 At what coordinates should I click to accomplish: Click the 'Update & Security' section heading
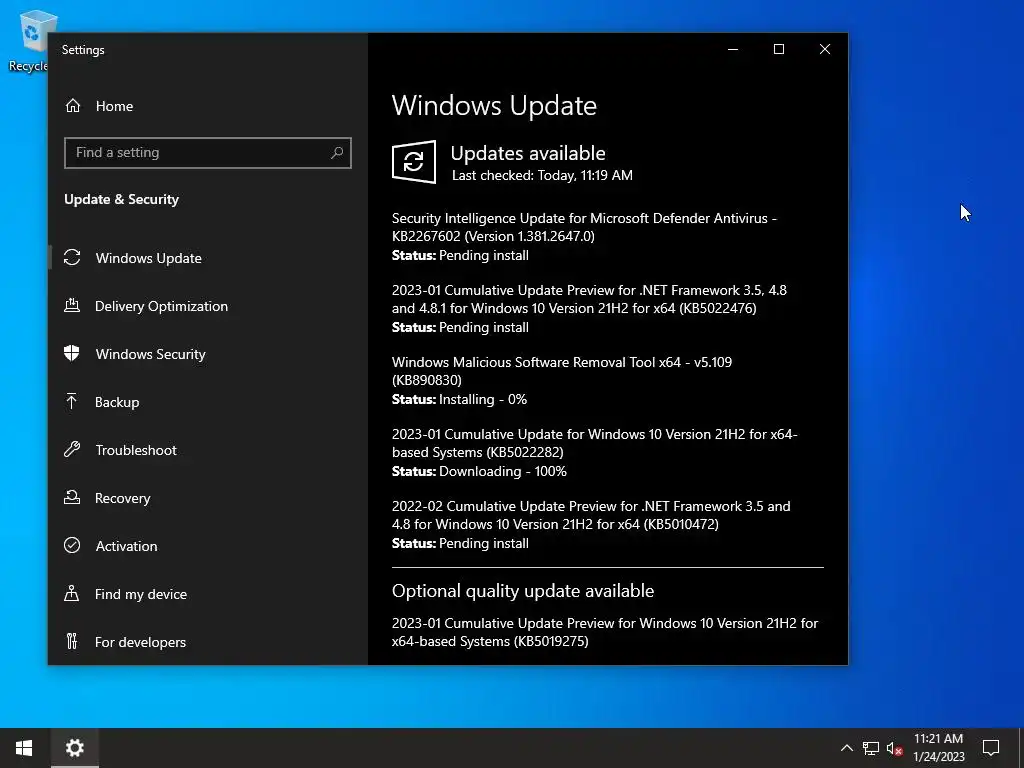click(121, 199)
